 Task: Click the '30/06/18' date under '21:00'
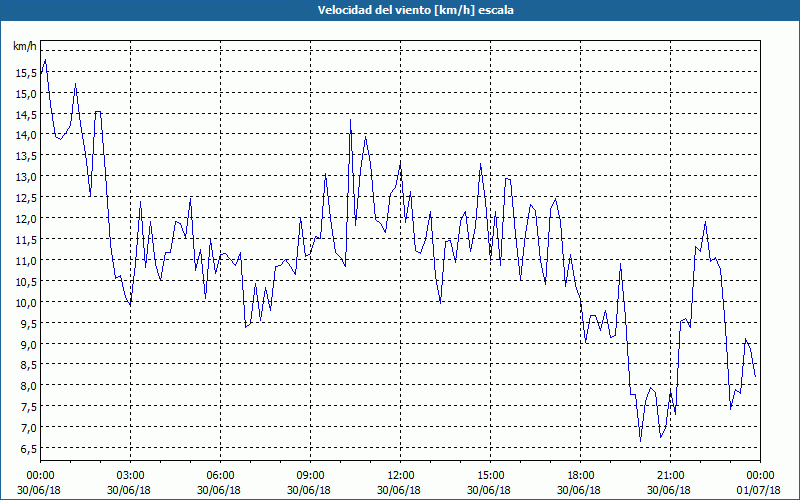pyautogui.click(x=669, y=490)
